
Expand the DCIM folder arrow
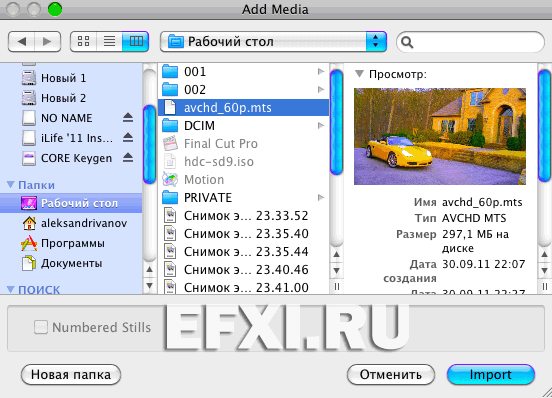[320, 125]
